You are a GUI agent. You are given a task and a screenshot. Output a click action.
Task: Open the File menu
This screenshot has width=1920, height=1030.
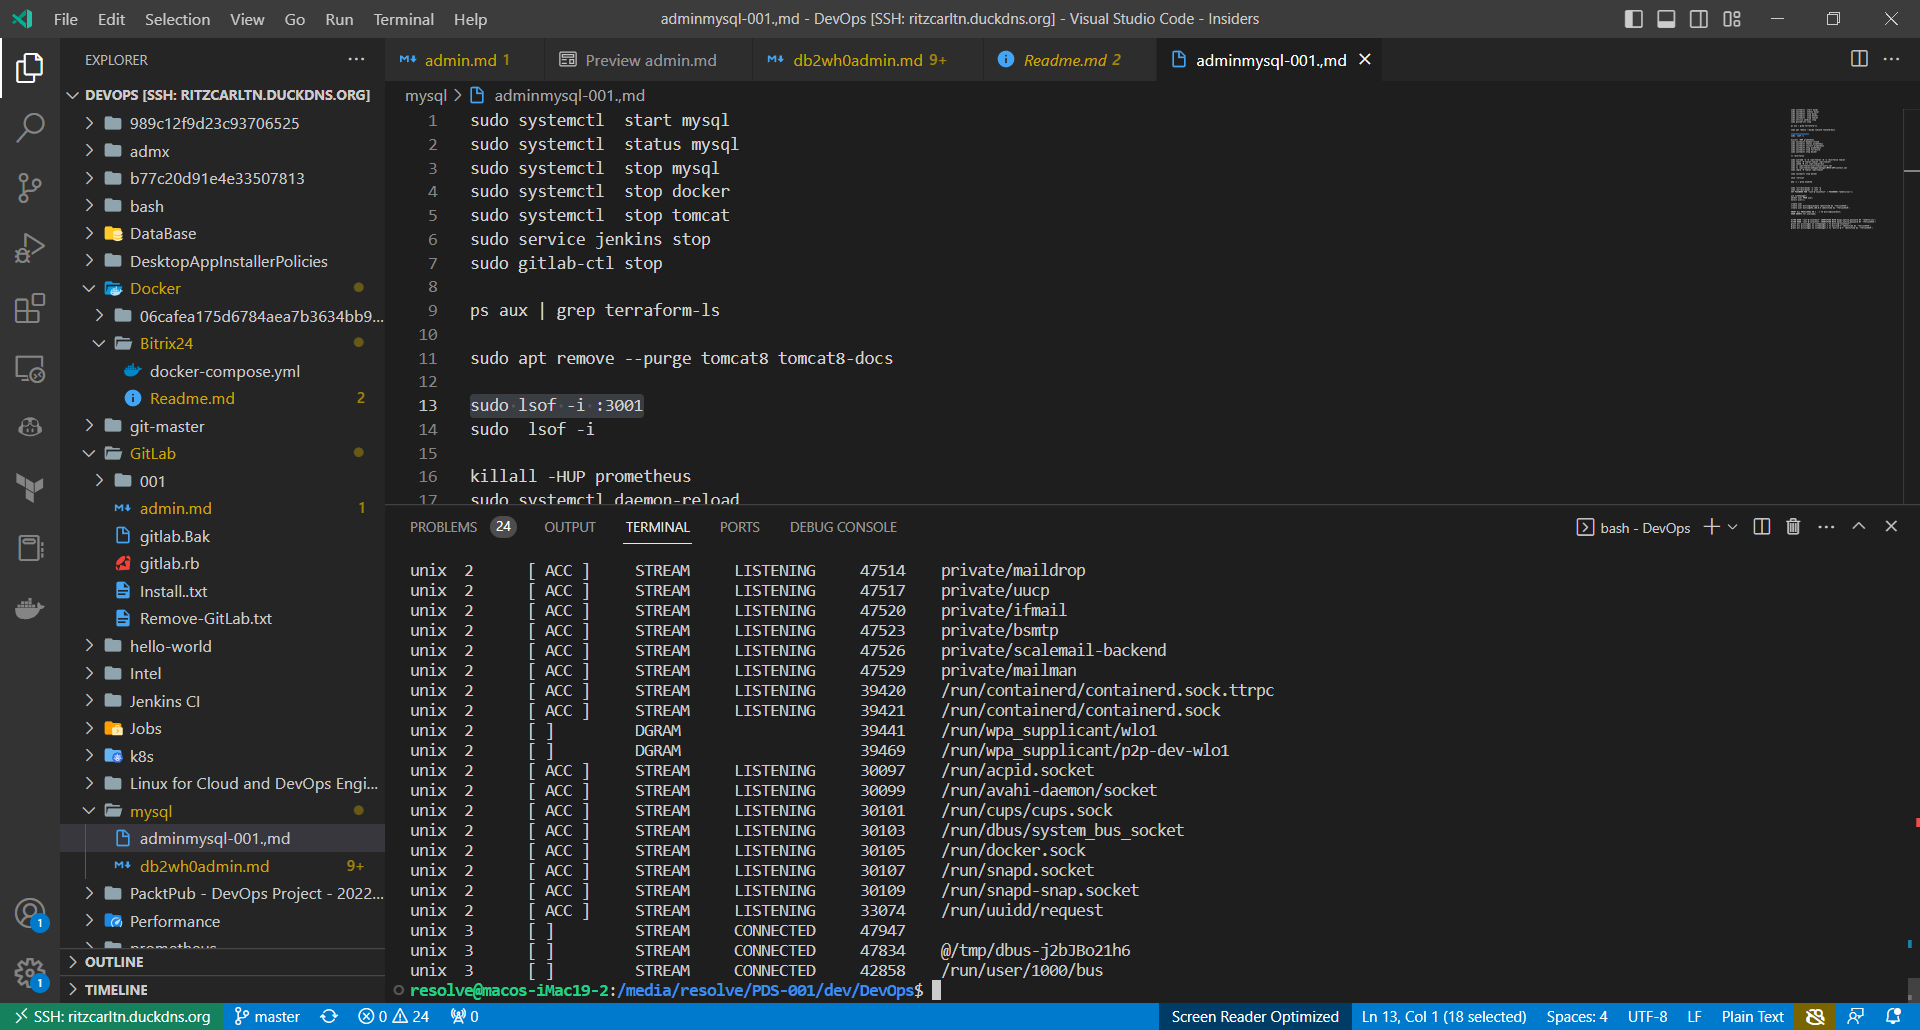(65, 19)
